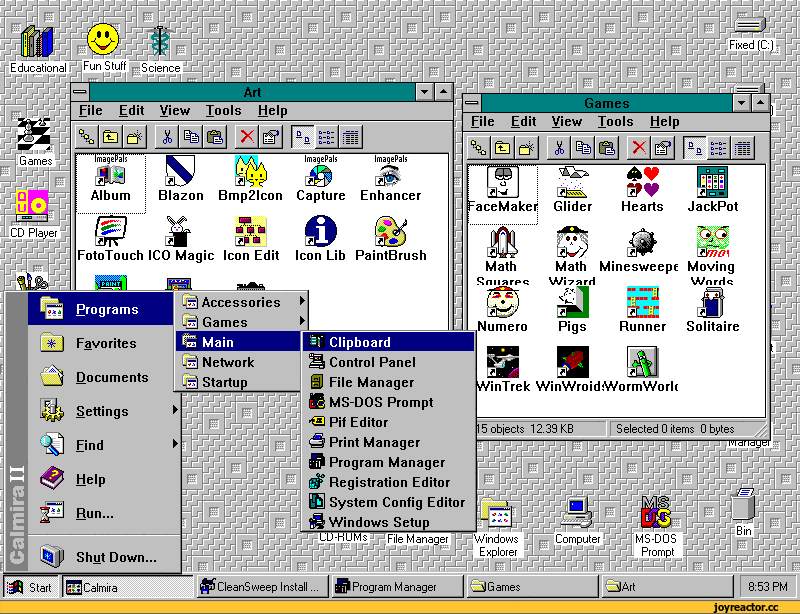Viewport: 800px width, 614px height.
Task: Select Run... in the Start menu
Action: click(104, 513)
